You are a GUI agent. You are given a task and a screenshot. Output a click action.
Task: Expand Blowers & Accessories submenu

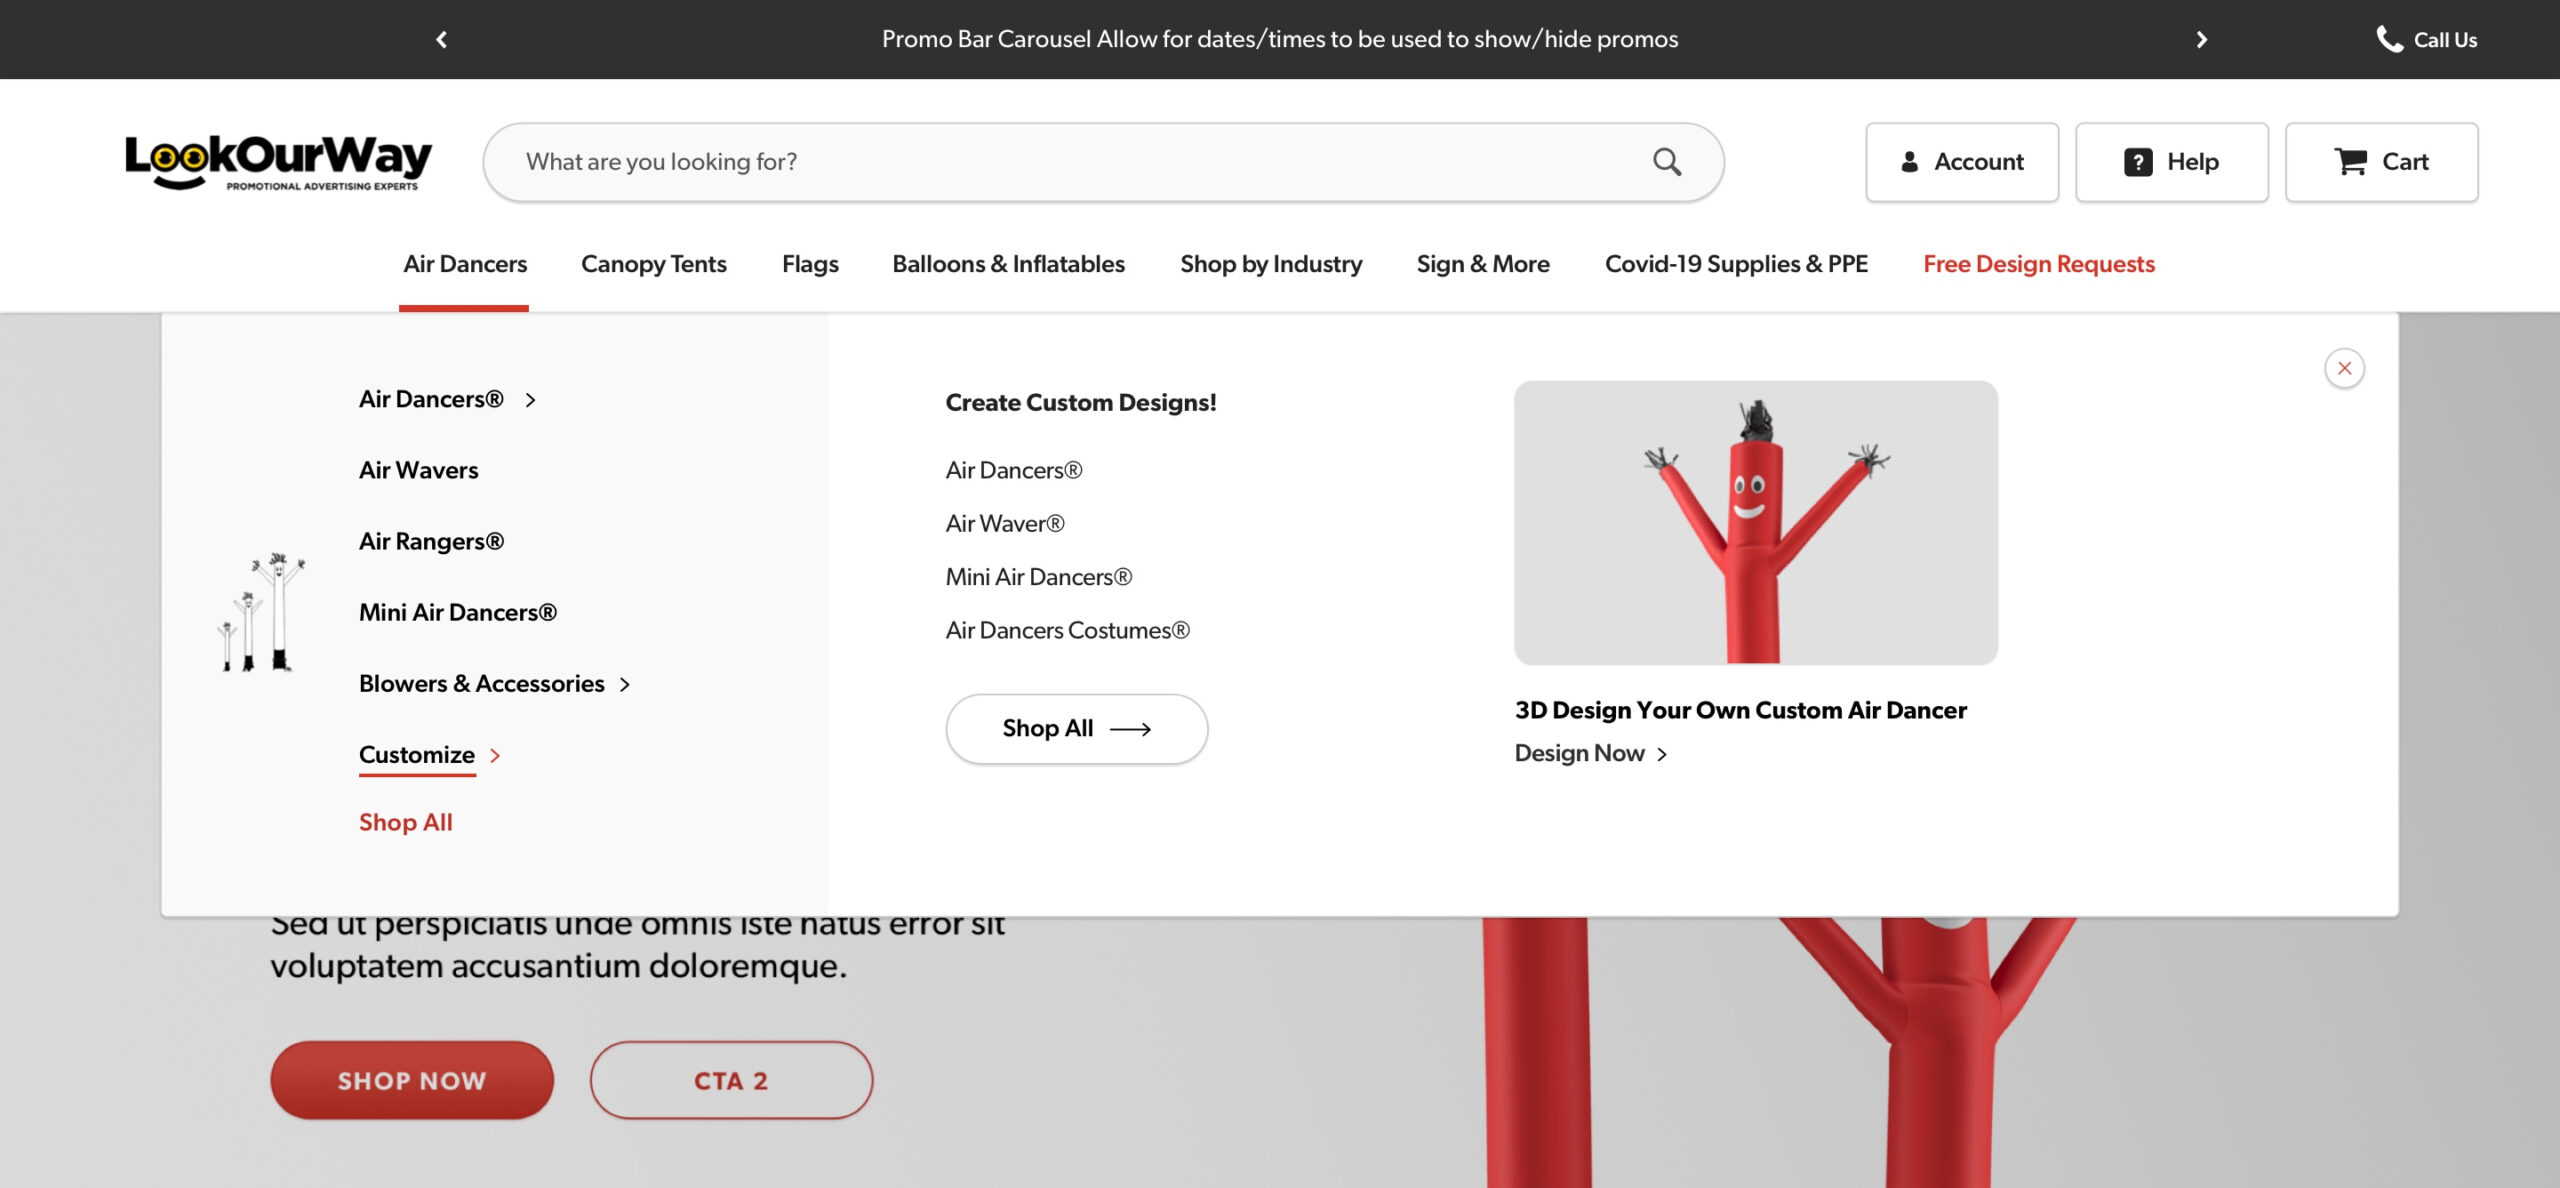(x=625, y=685)
